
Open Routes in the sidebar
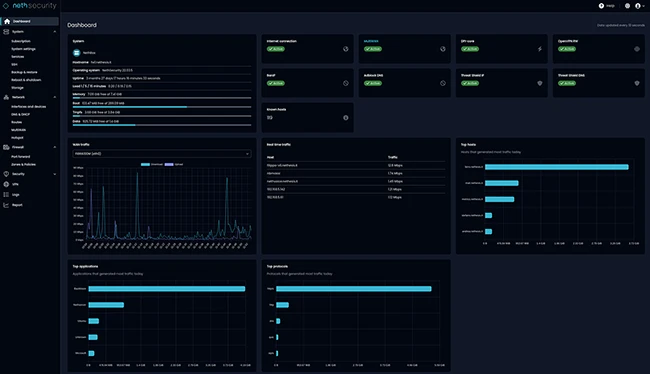pos(17,122)
